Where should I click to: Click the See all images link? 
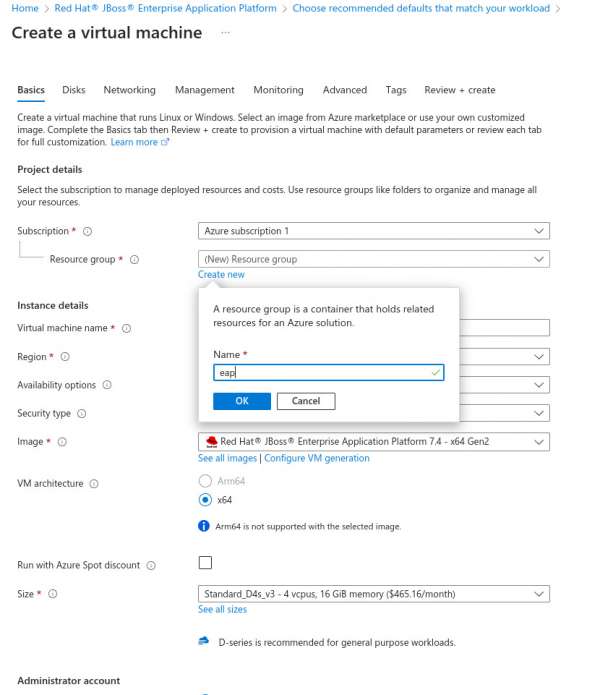pos(227,458)
